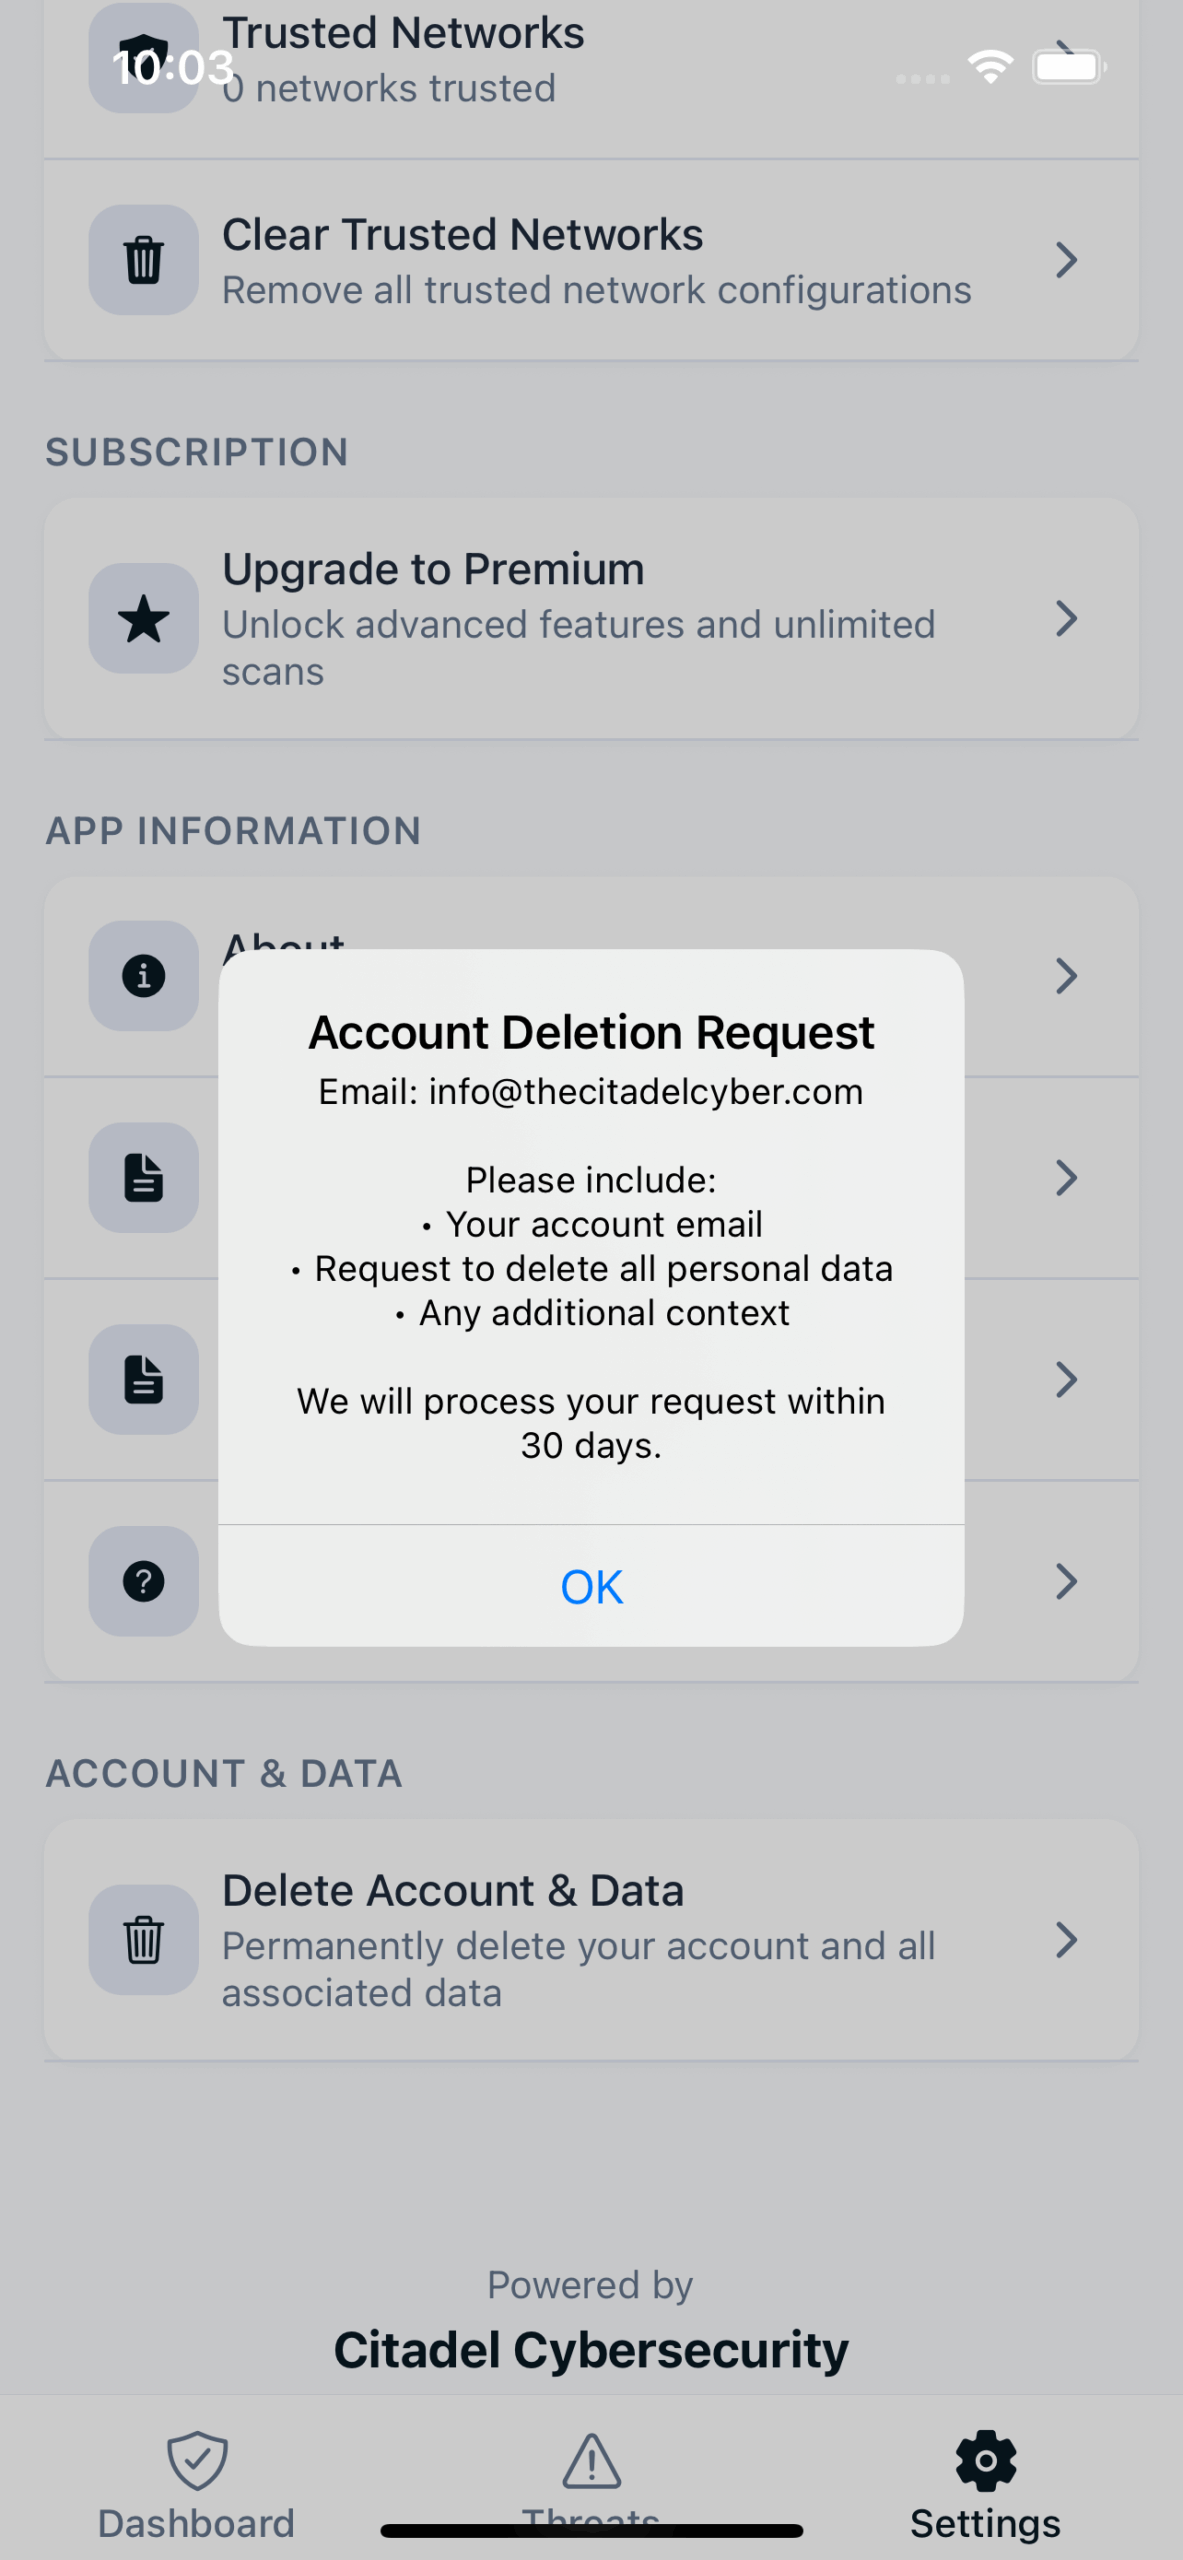Tap the Delete Account trash icon
The height and width of the screenshot is (2560, 1183).
[x=143, y=1940]
